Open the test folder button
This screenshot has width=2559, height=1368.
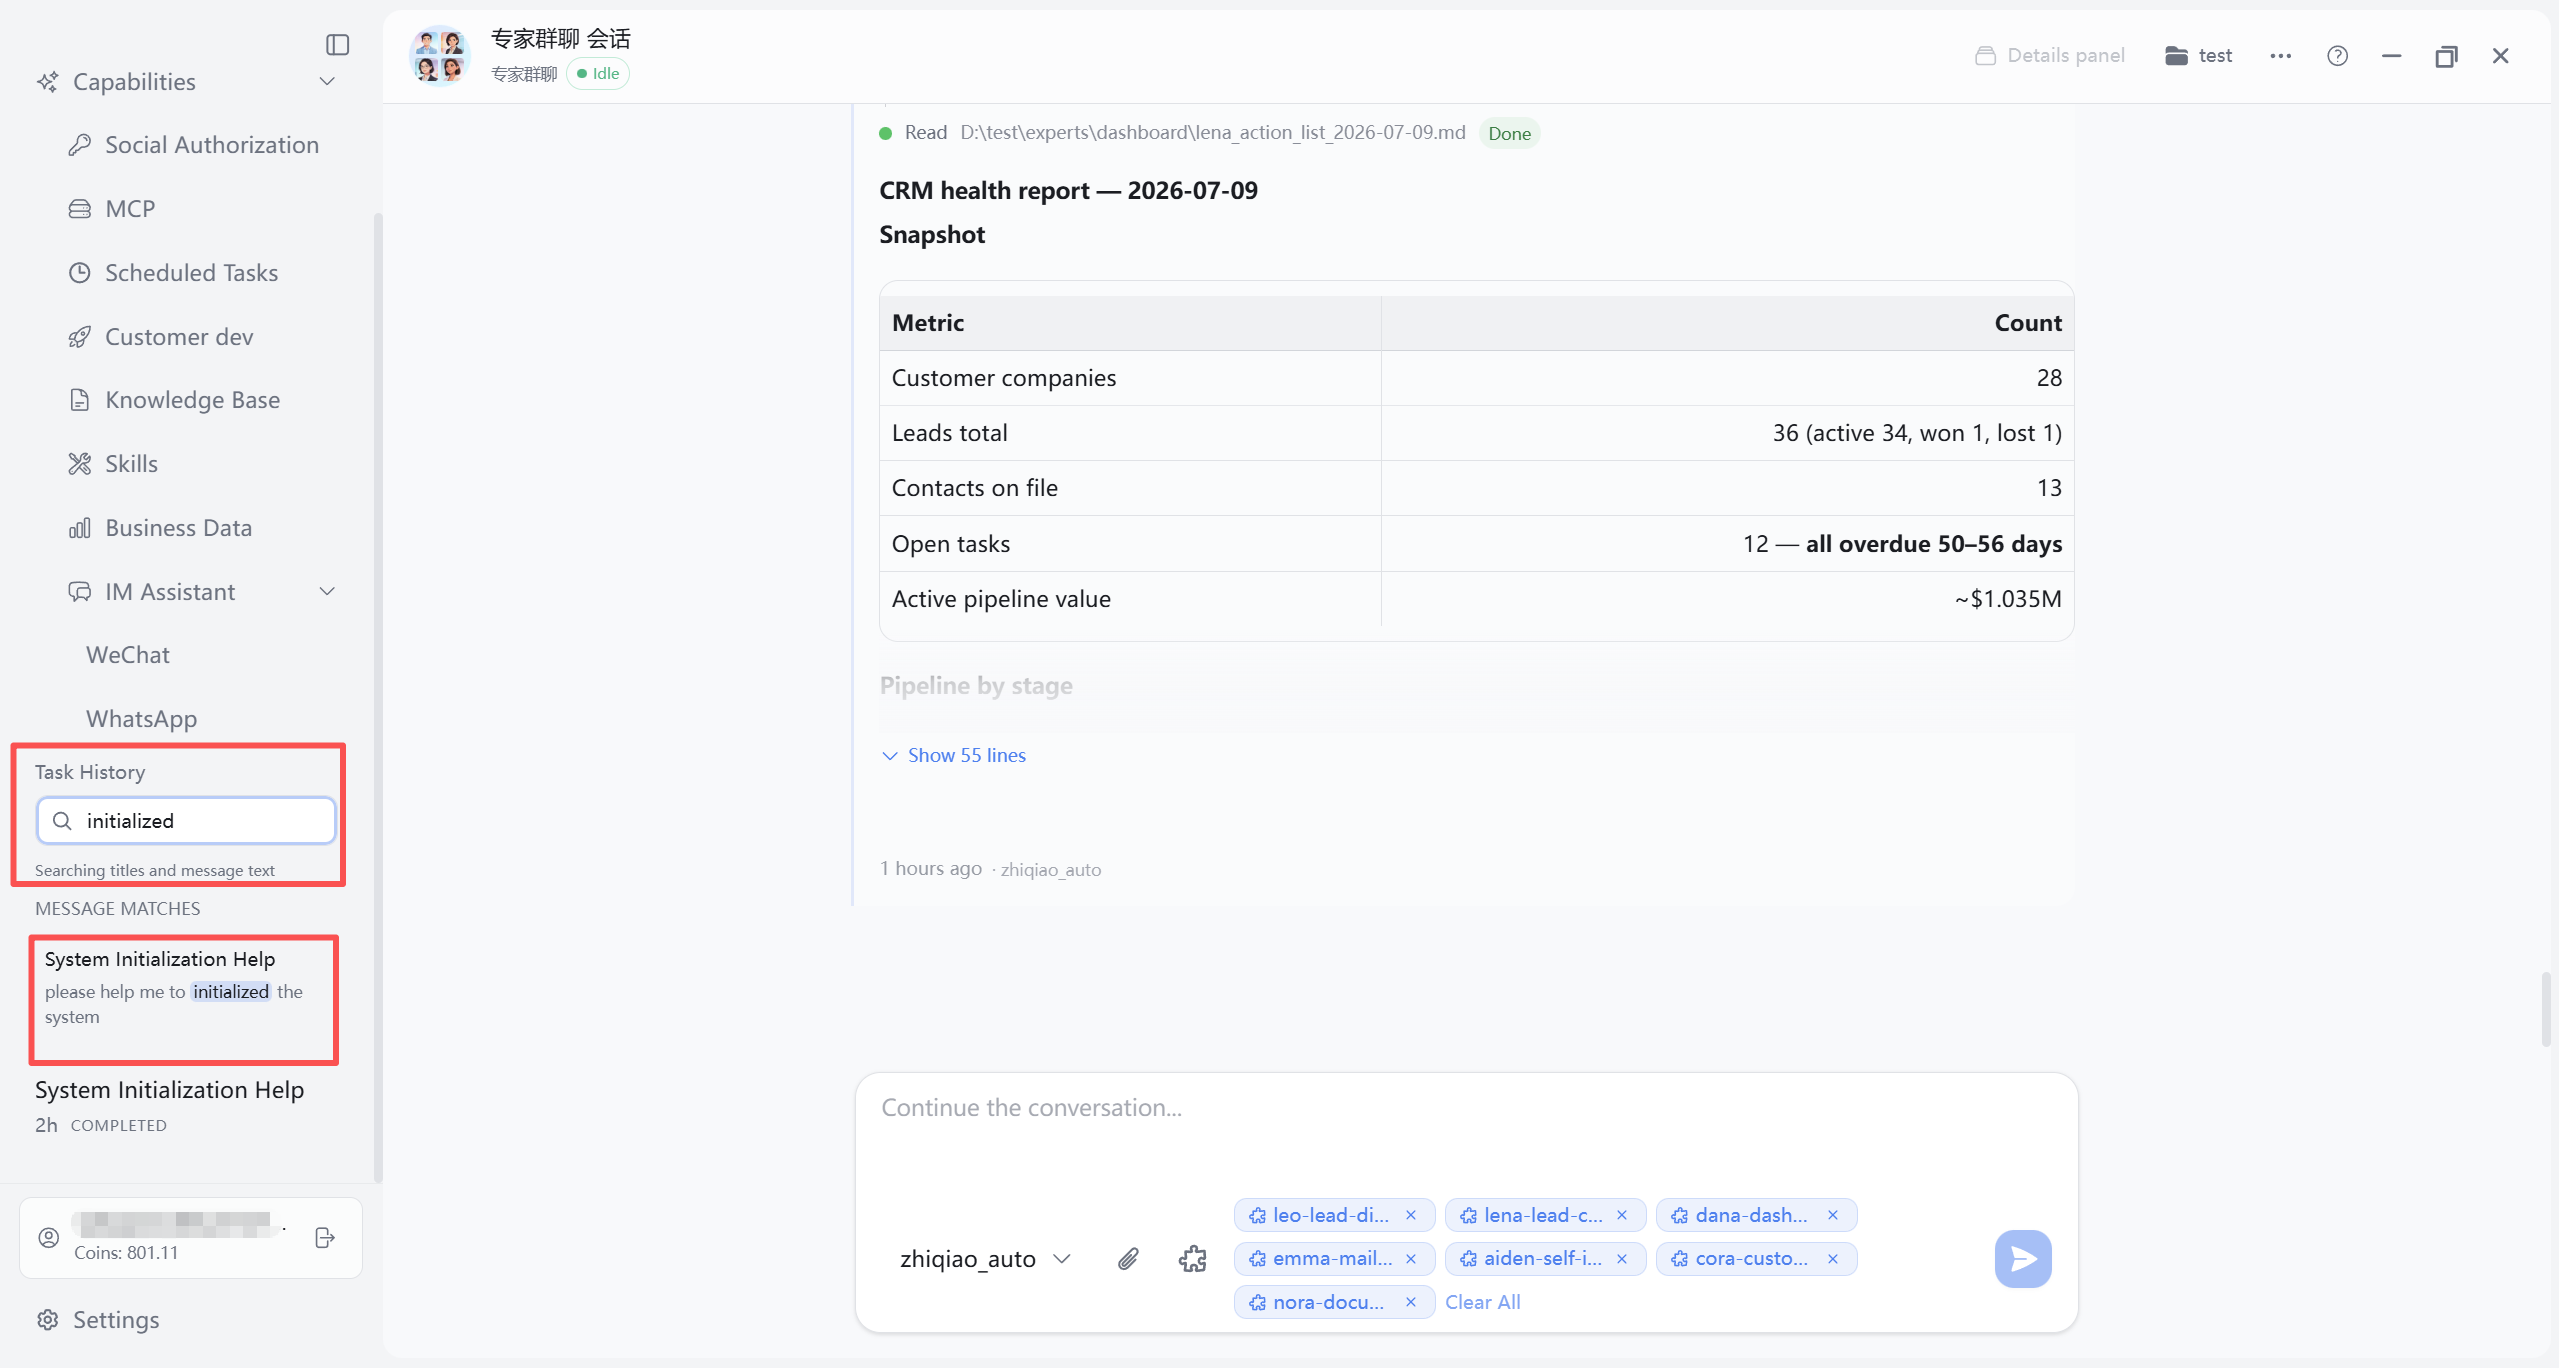click(x=2198, y=56)
